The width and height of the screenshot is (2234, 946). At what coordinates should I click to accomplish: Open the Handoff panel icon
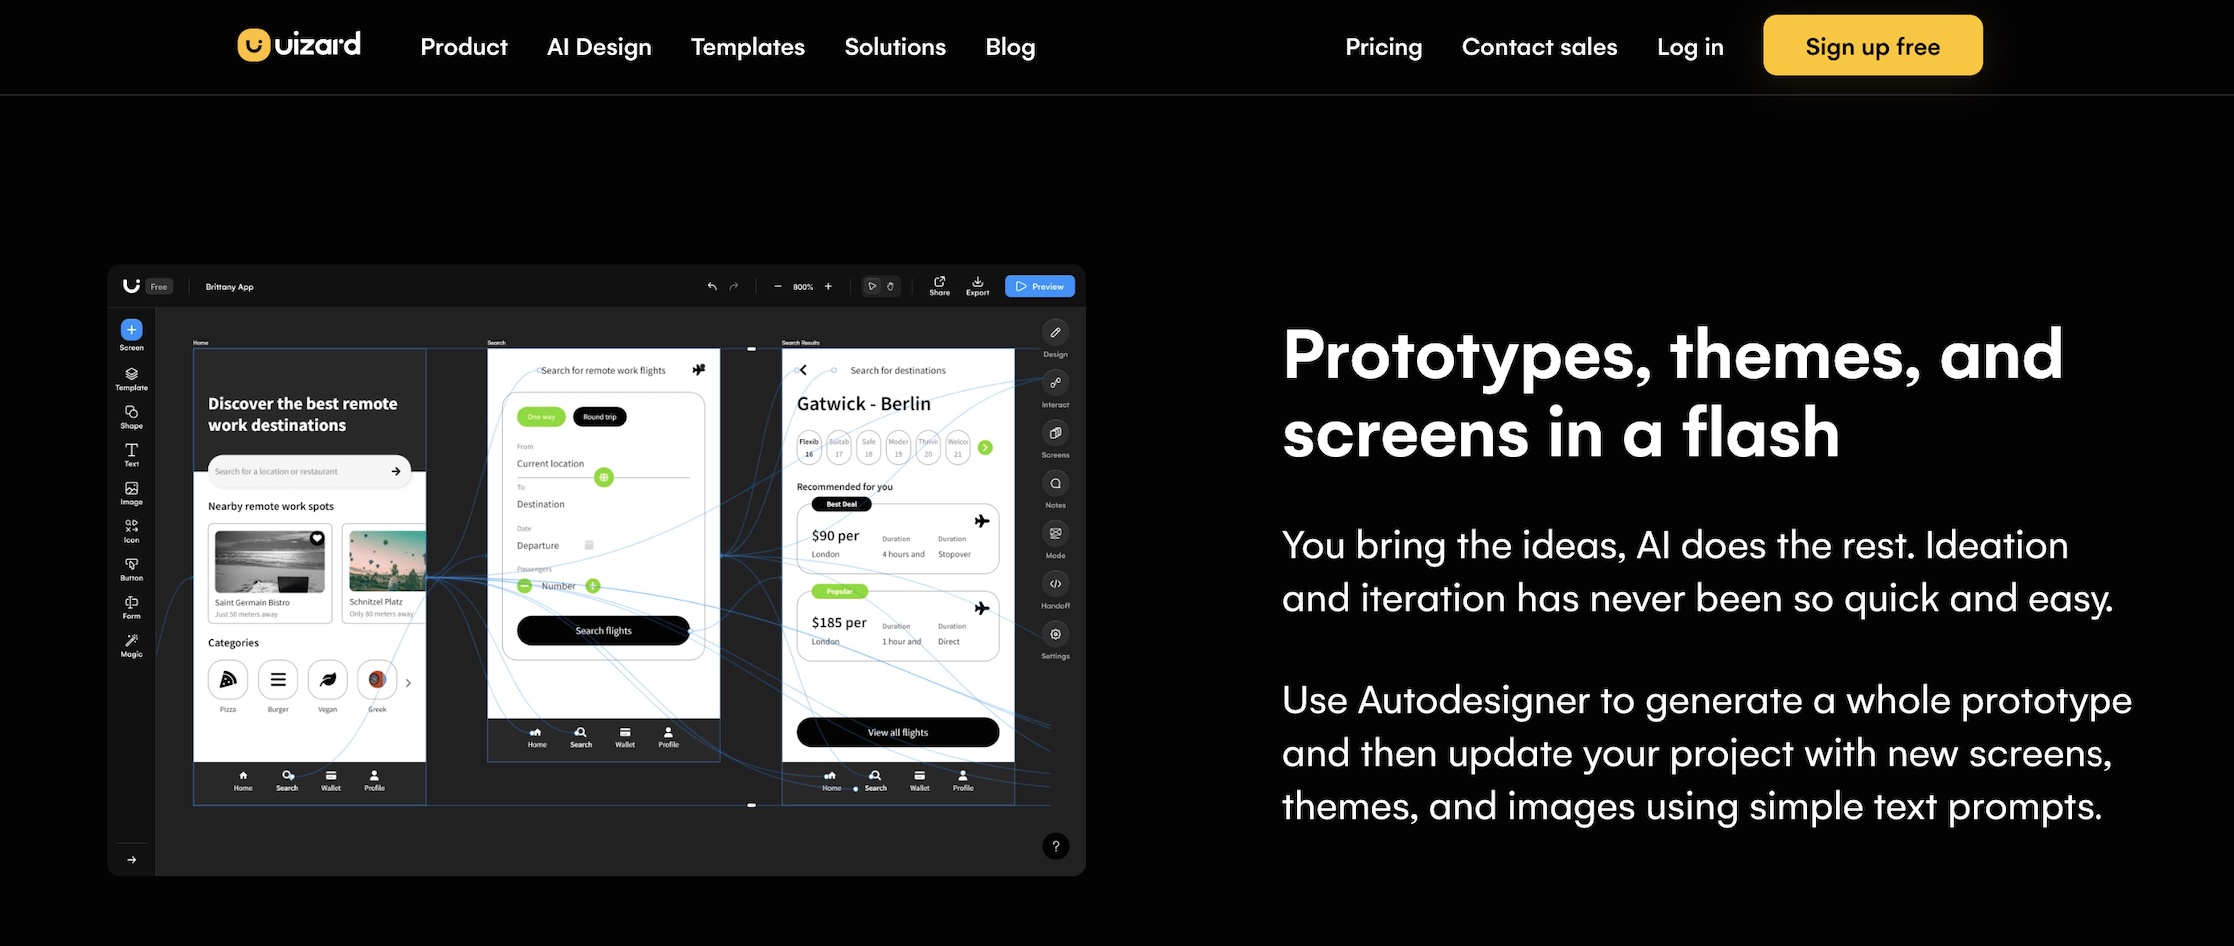pyautogui.click(x=1055, y=584)
